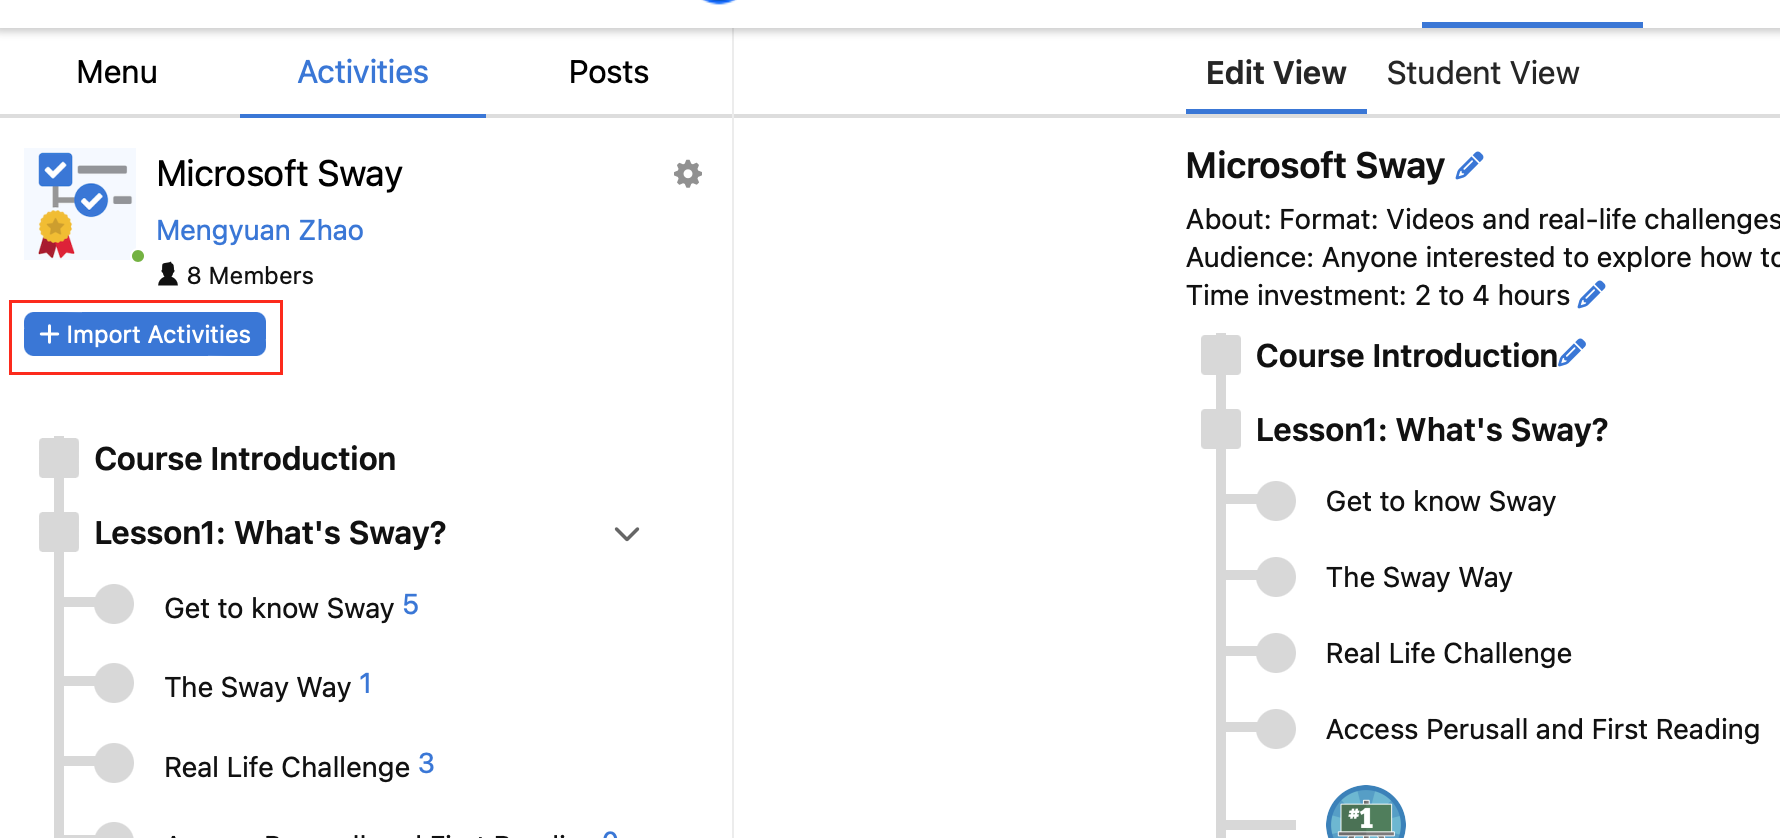1780x838 pixels.
Task: Click circle marker for Access Perusall and First Reading
Action: [1276, 729]
